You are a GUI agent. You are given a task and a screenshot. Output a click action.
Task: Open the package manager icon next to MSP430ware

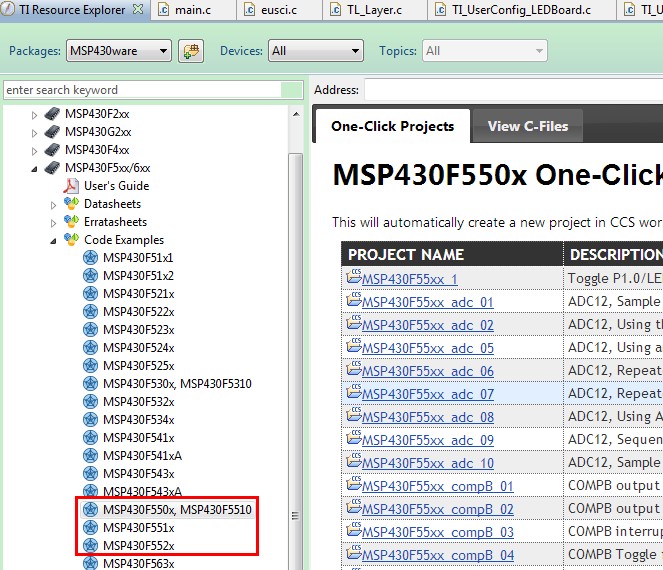click(191, 51)
